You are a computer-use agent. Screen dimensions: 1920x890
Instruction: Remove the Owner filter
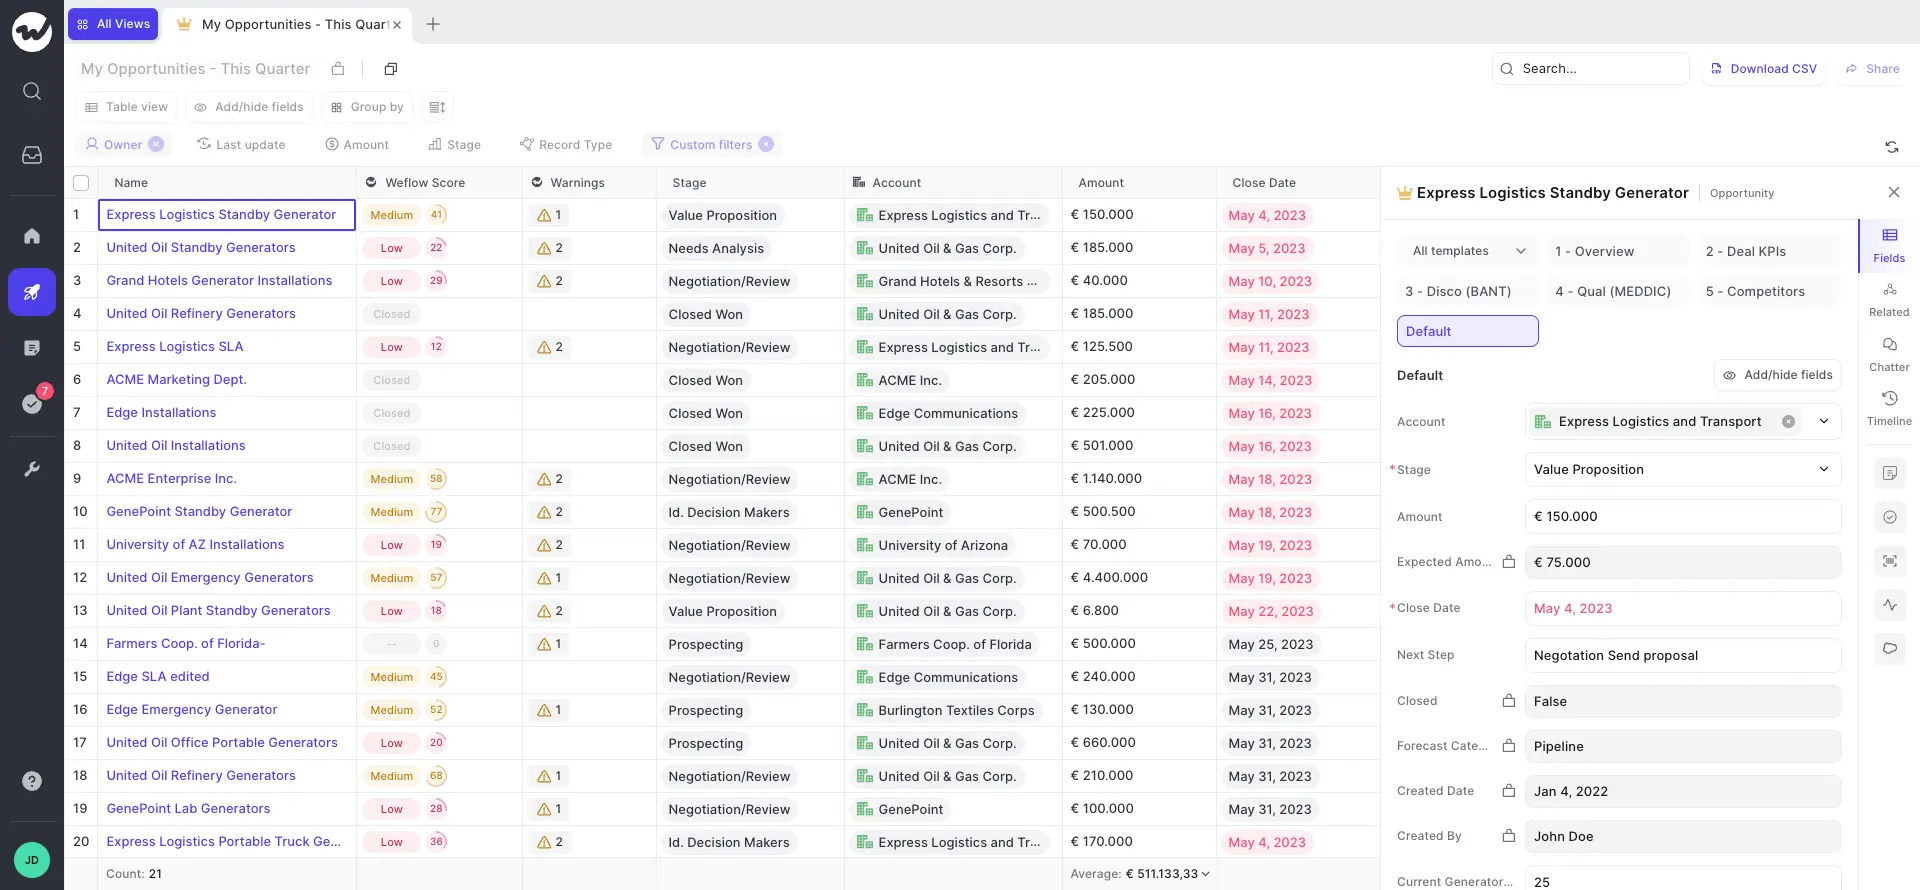pyautogui.click(x=156, y=144)
